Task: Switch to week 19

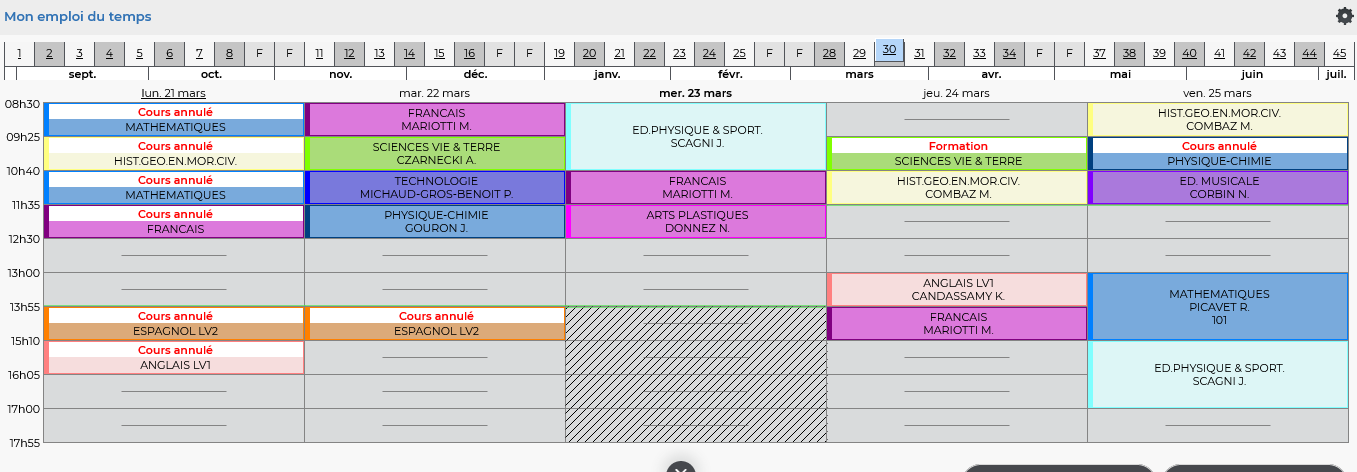Action: click(x=559, y=54)
